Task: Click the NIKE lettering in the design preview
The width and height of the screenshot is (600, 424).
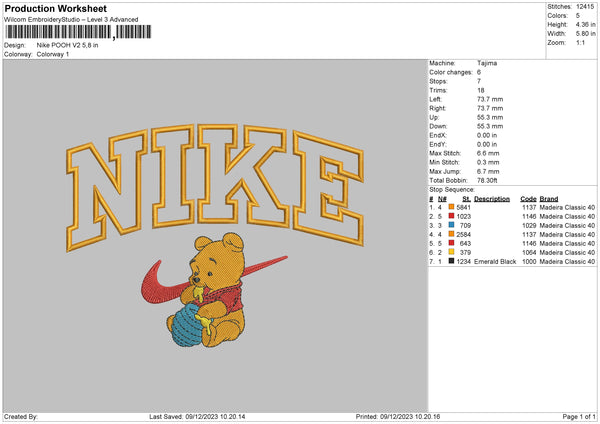Action: [x=215, y=187]
